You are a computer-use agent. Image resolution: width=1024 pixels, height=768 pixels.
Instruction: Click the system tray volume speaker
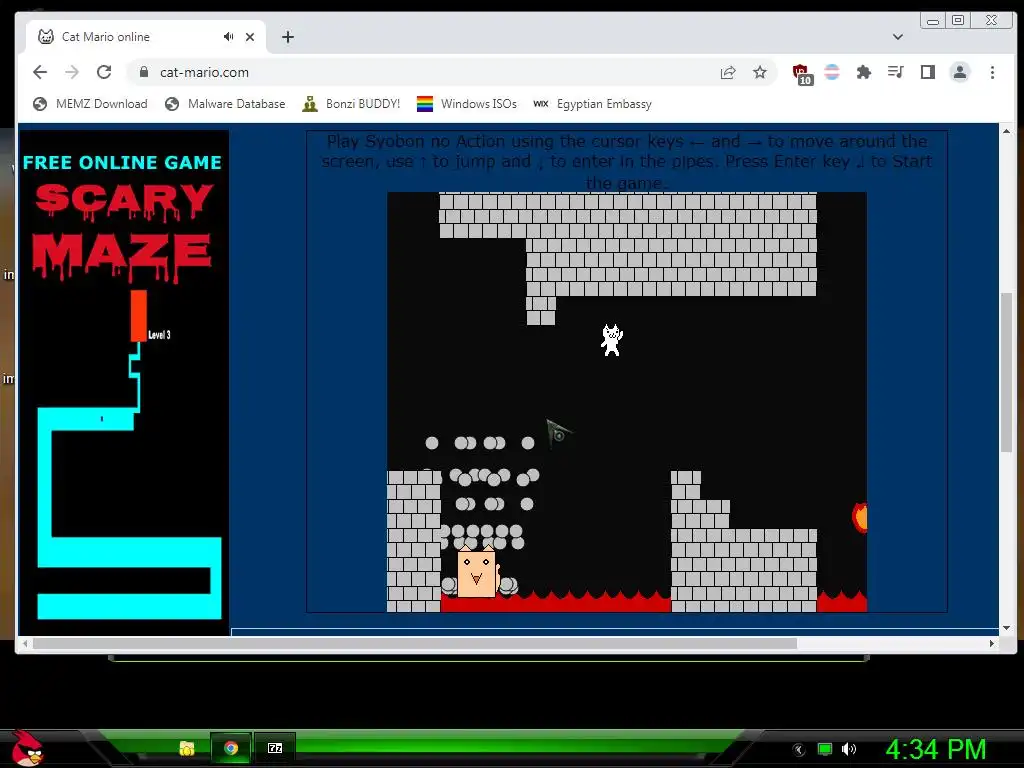[x=848, y=749]
